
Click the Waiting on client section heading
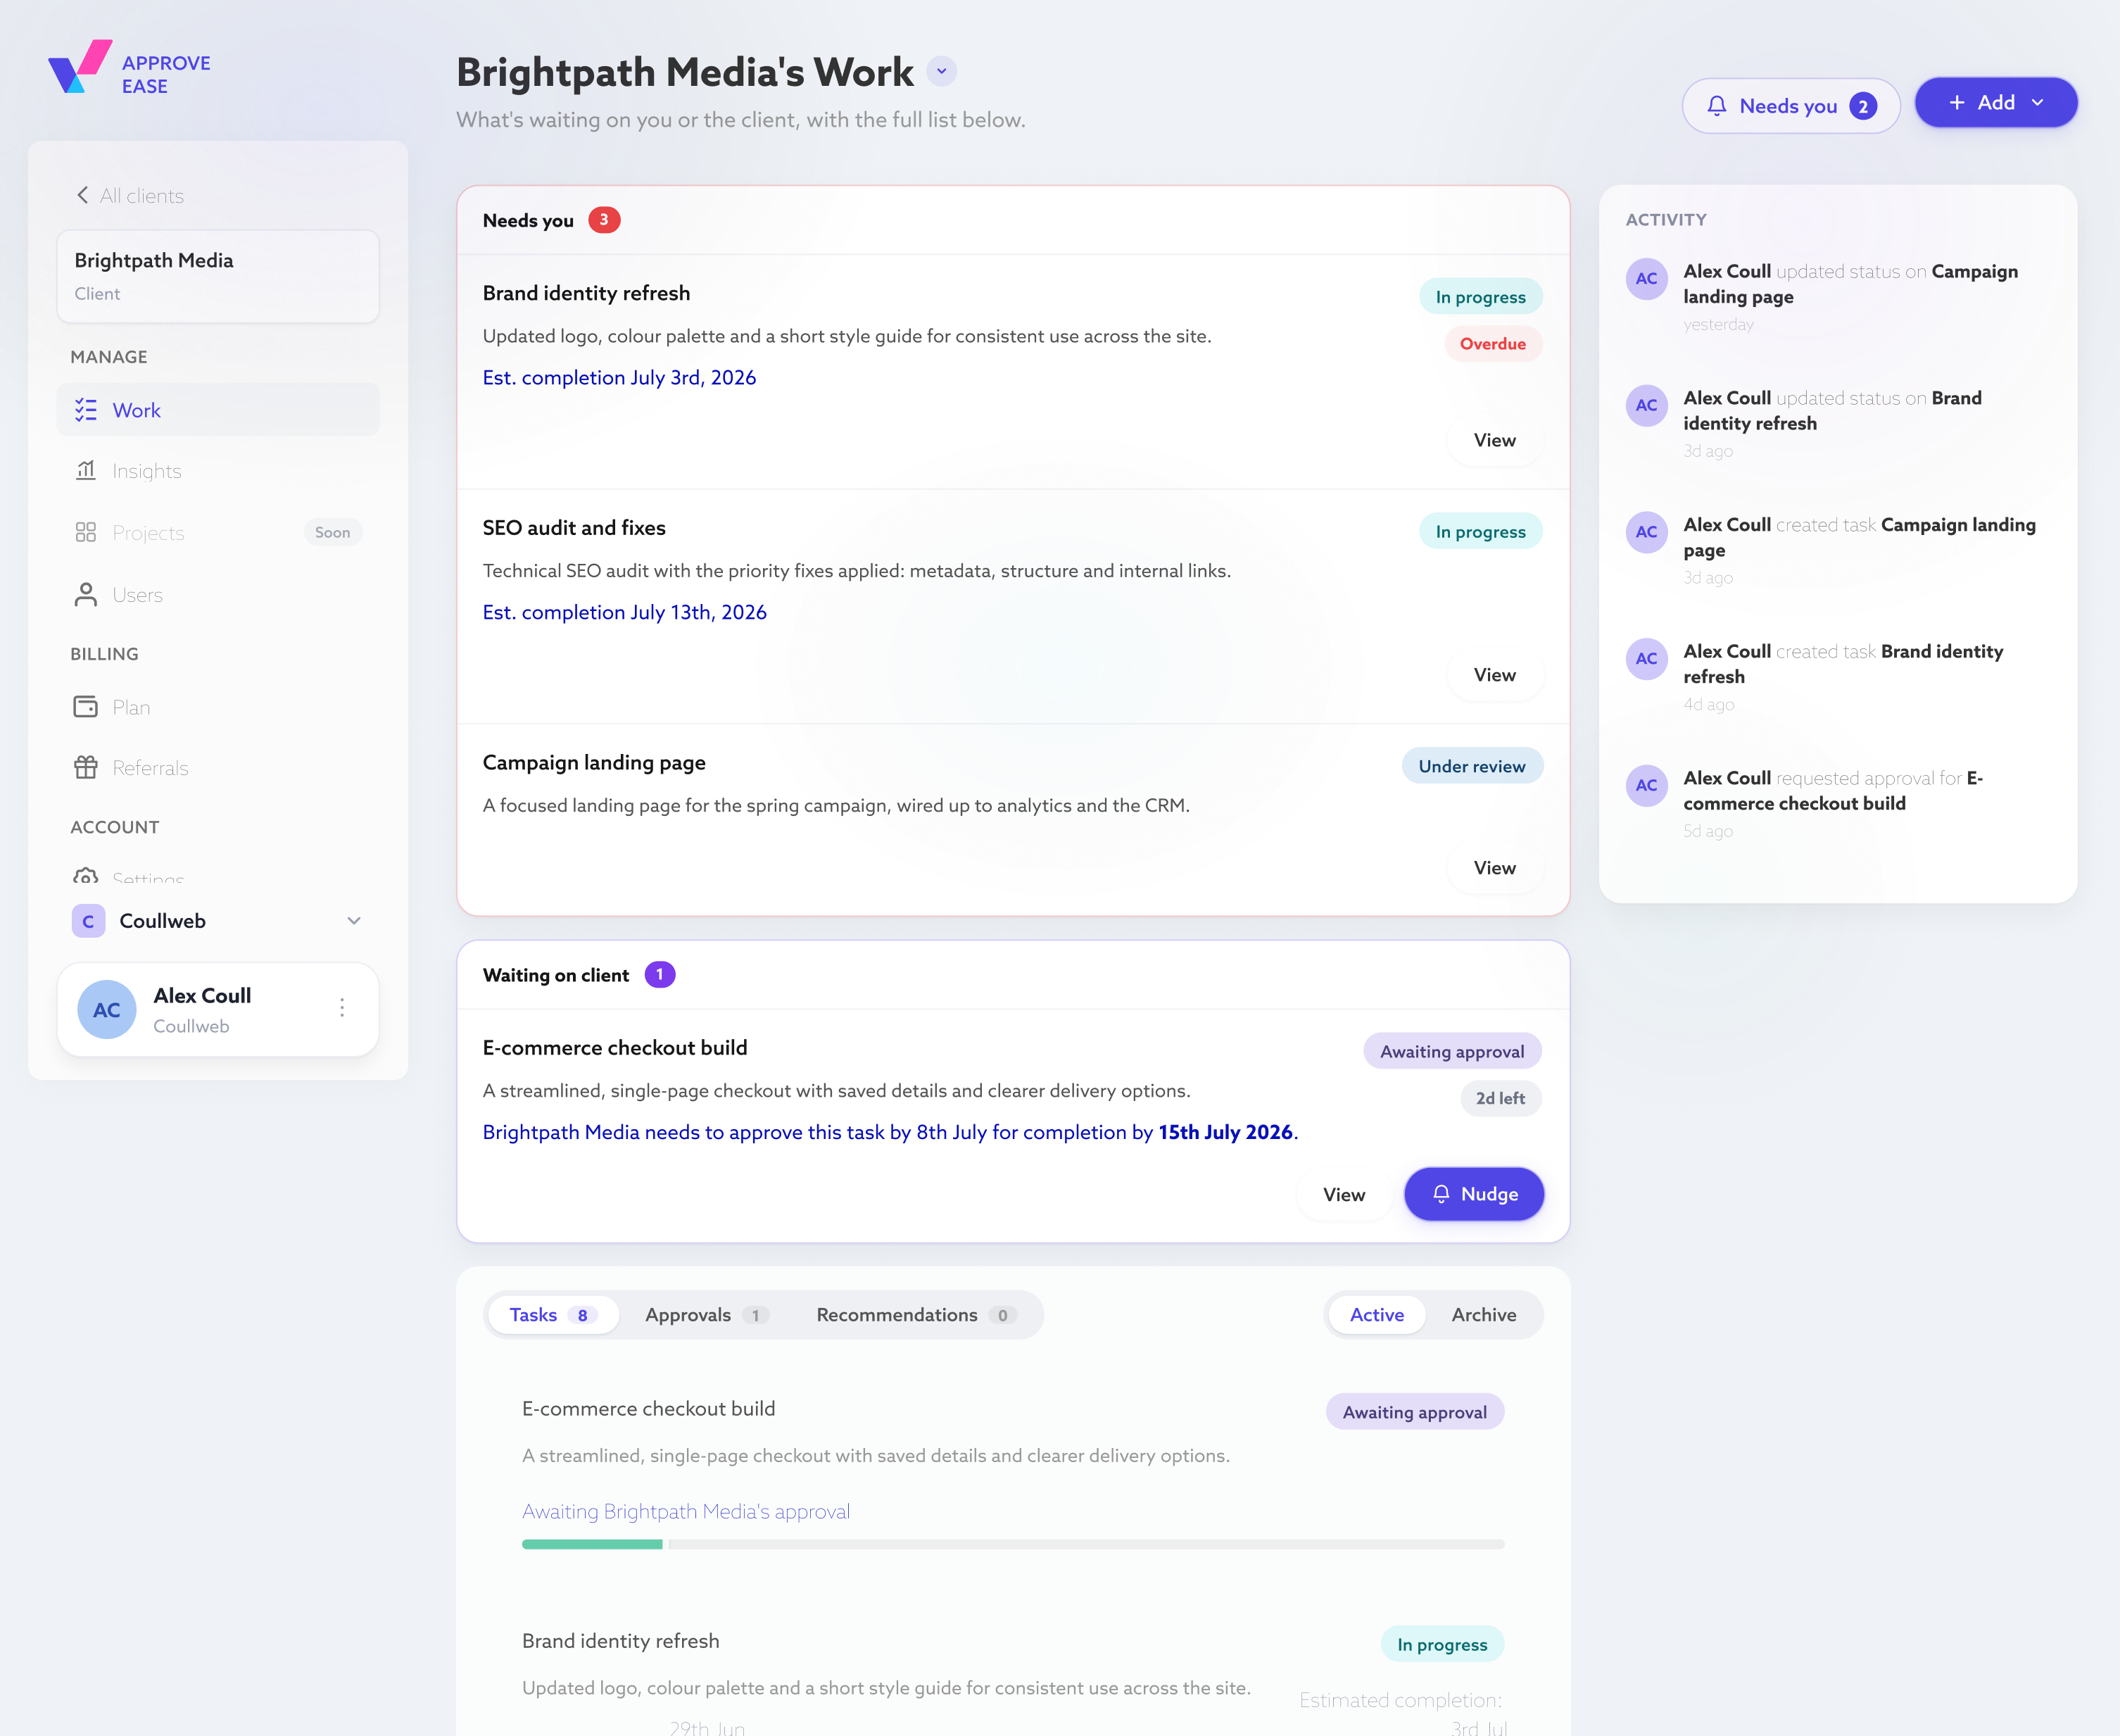click(556, 975)
